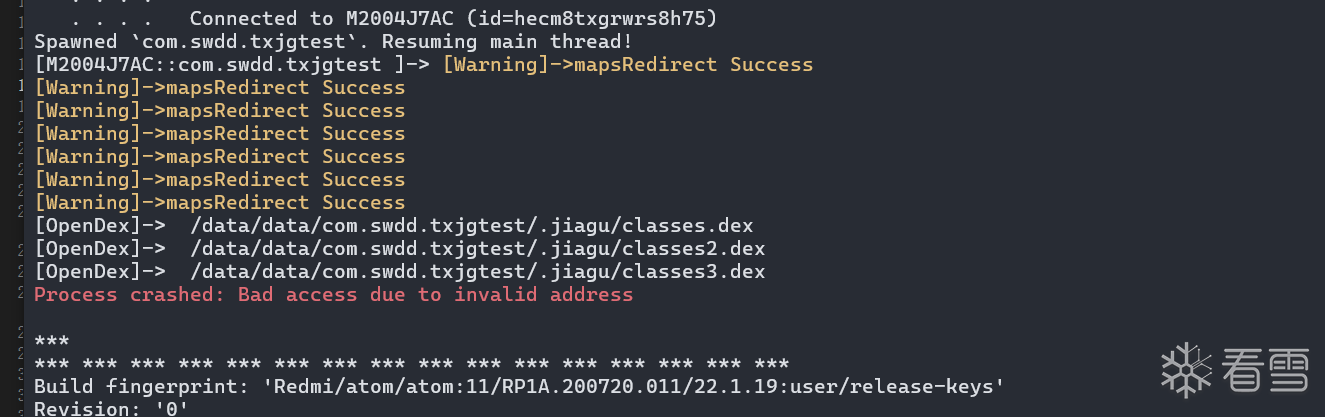Click the classes3.dex file path
This screenshot has width=1325, height=417.
478,272
